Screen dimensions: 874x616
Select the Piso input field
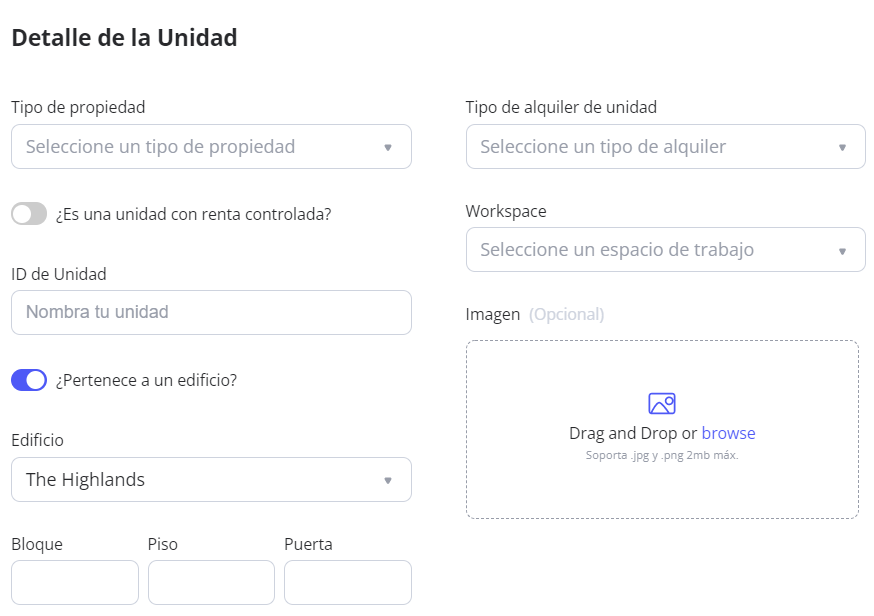click(x=211, y=582)
